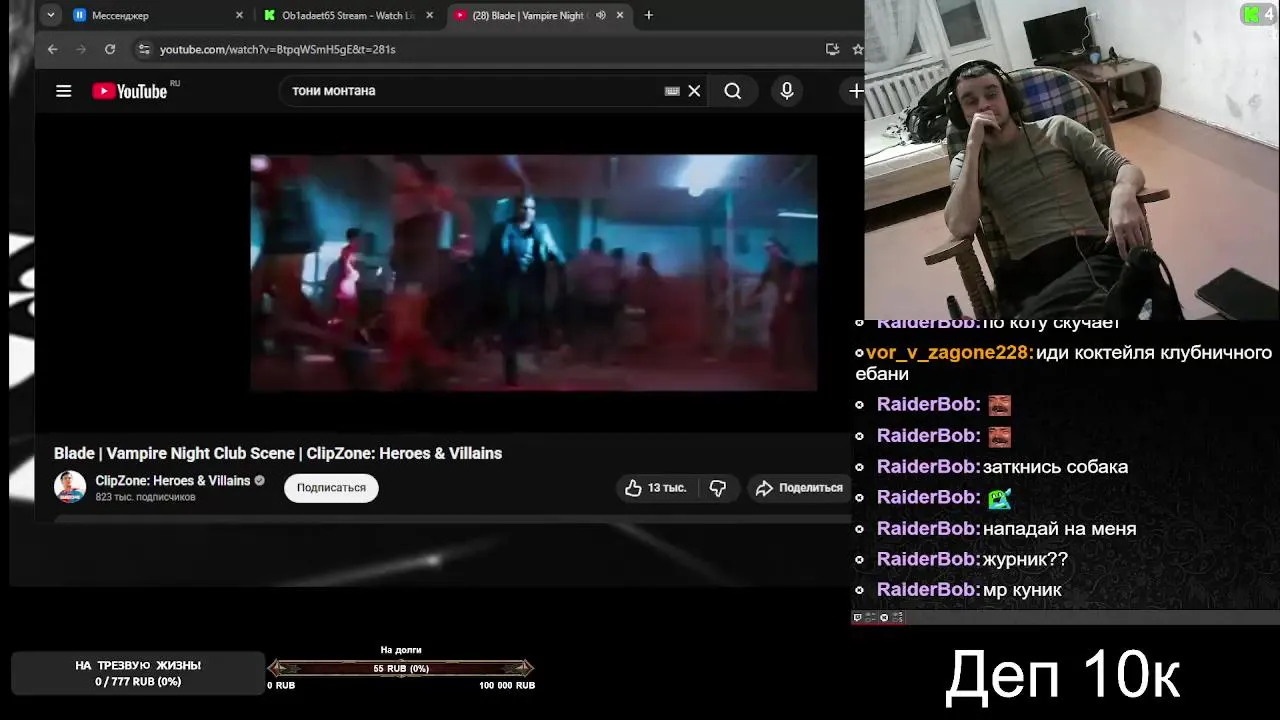Click the Деп 10к overlay text
This screenshot has width=1280, height=720.
tap(1063, 676)
